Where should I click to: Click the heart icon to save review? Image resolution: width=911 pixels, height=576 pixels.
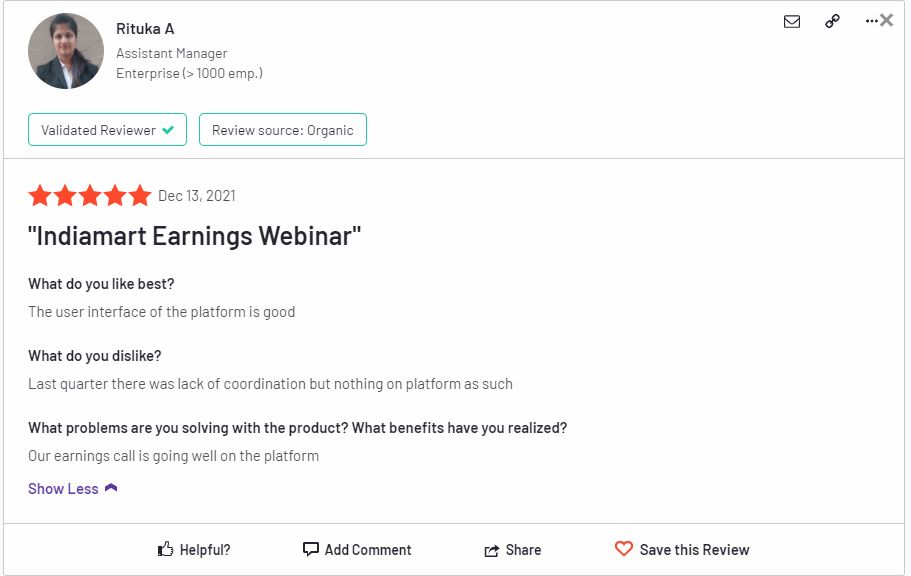(624, 549)
